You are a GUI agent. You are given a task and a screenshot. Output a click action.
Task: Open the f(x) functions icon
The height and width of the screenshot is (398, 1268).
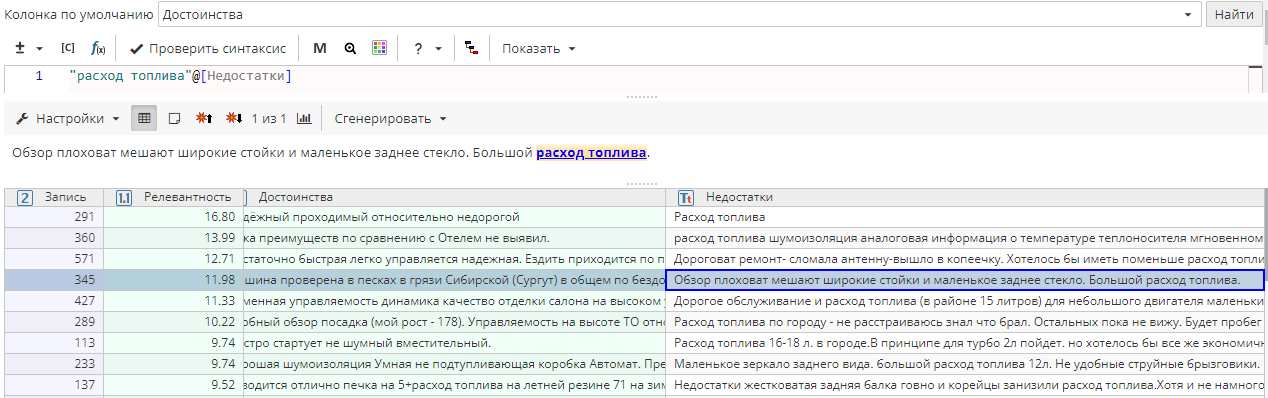(98, 48)
